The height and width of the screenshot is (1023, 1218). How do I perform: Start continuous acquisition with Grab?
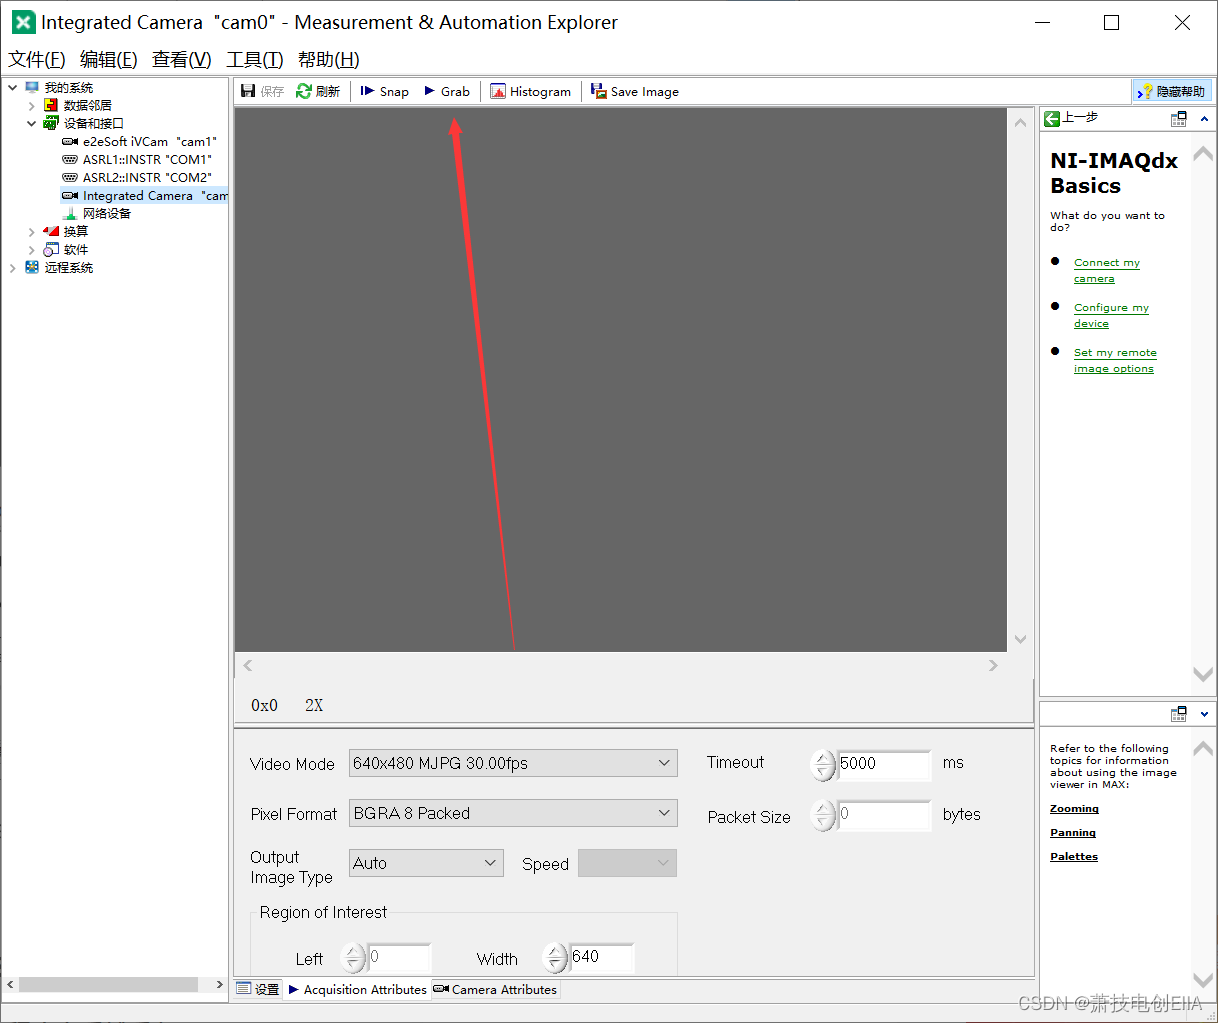tap(447, 91)
